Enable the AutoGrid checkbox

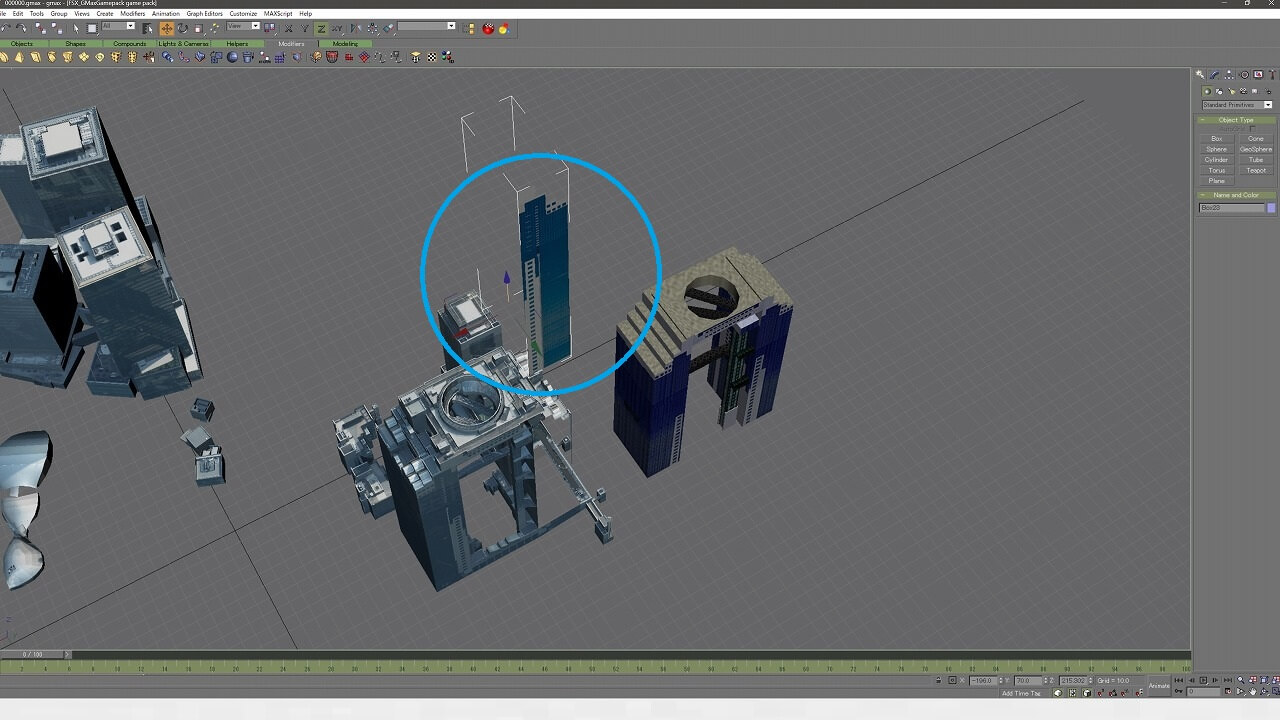pyautogui.click(x=1252, y=129)
